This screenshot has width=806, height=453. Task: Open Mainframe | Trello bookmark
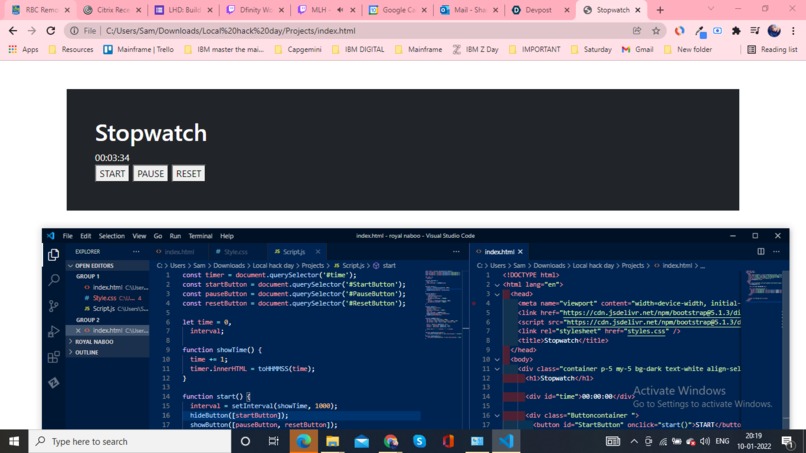point(138,49)
